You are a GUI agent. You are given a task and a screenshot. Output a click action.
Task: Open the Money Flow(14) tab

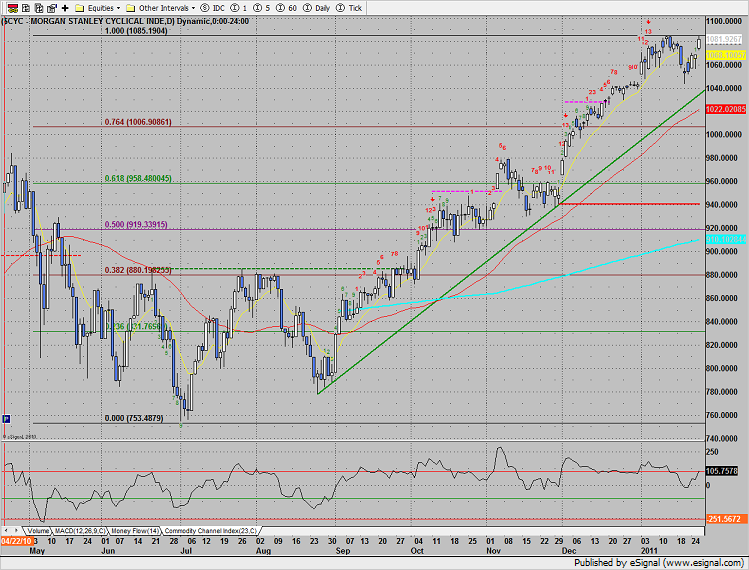(x=135, y=531)
